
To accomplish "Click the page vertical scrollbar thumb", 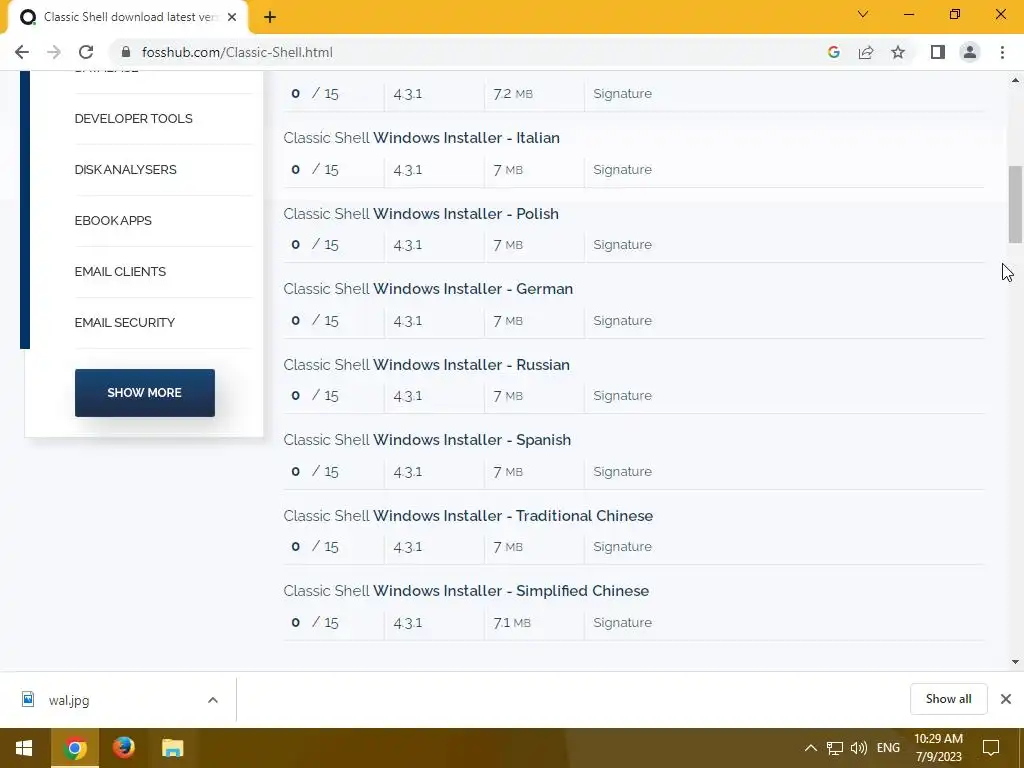I will 1015,204.
